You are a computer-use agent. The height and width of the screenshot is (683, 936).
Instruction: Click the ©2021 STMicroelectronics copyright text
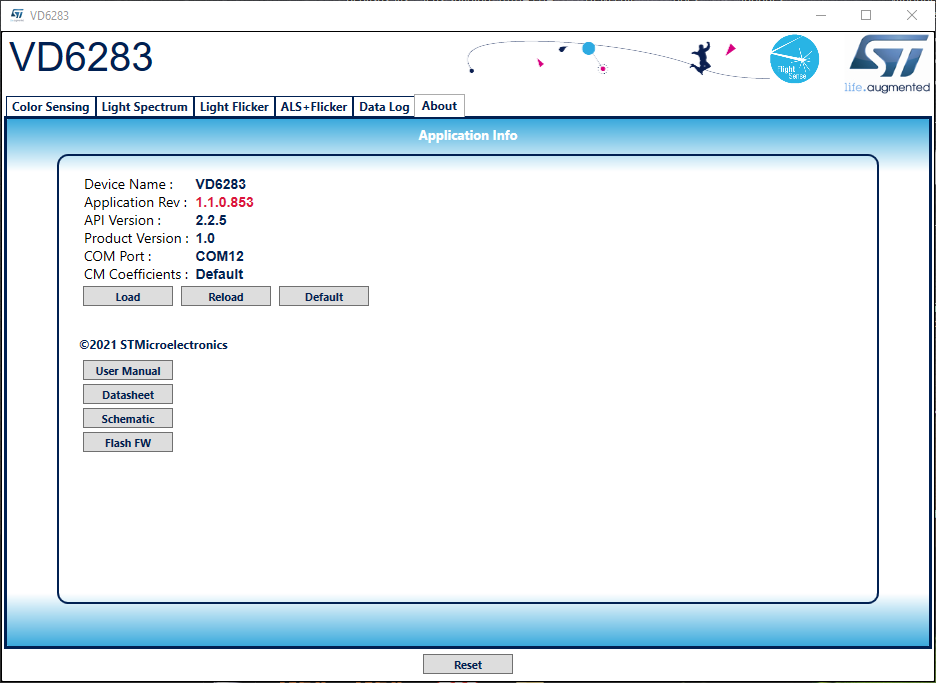[x=153, y=345]
